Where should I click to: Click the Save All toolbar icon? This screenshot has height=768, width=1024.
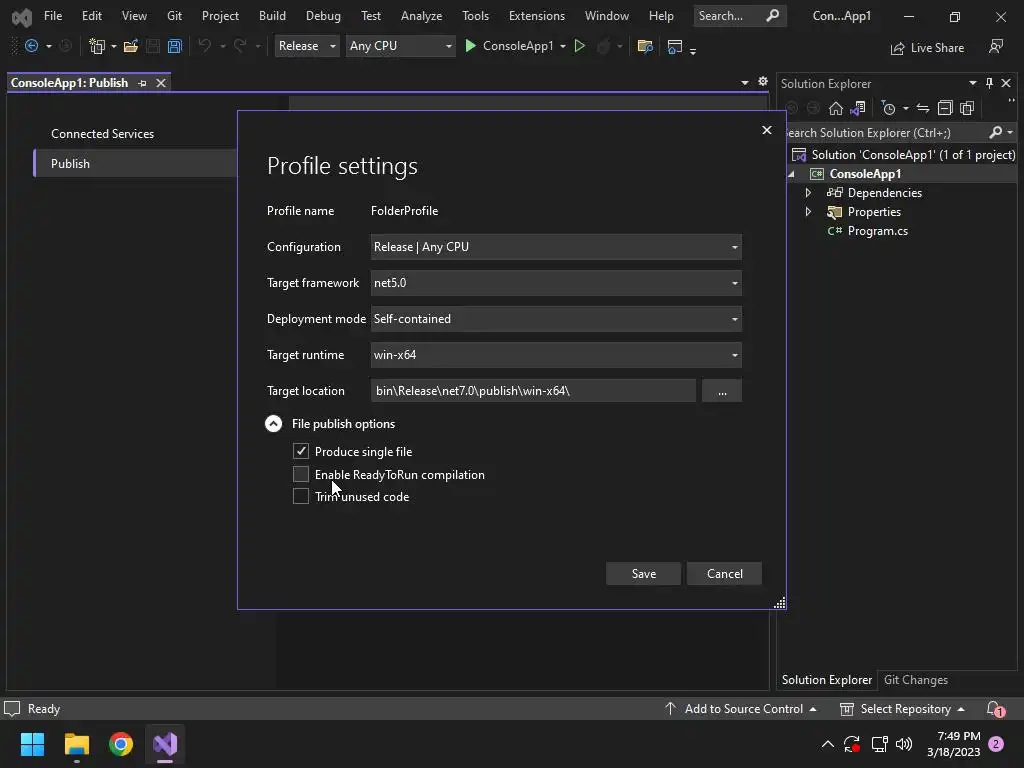[174, 46]
